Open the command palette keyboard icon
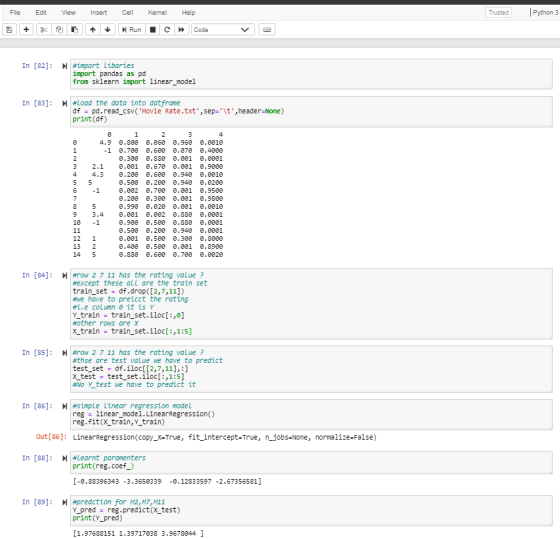The image size is (560, 539). (267, 30)
